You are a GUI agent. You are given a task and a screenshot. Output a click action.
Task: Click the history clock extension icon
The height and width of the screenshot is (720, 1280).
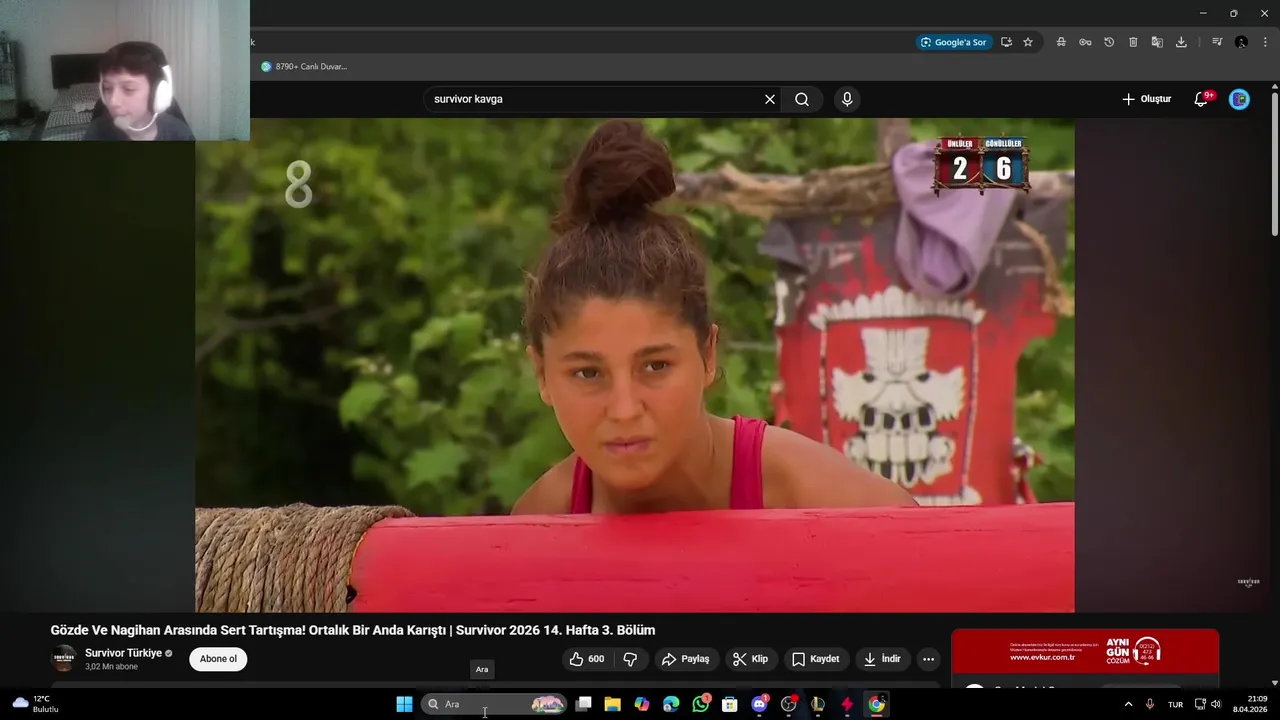click(x=1109, y=42)
